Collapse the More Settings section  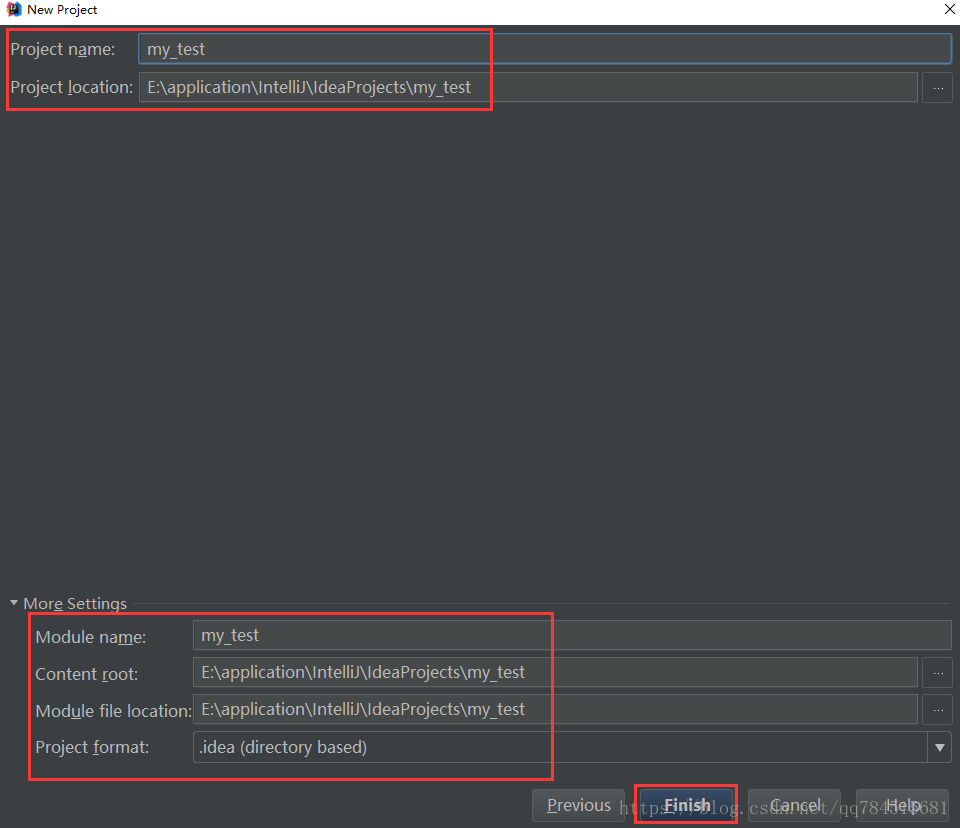tap(14, 603)
